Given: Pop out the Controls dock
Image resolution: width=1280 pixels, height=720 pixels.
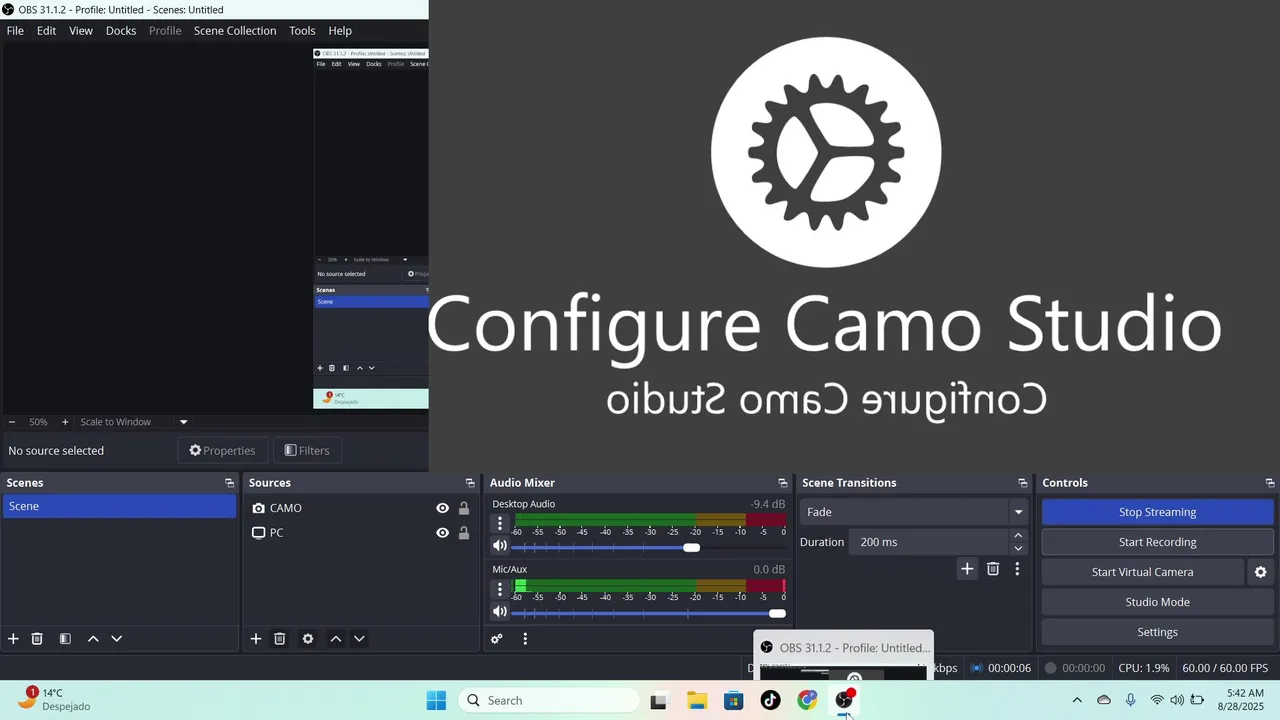Looking at the screenshot, I should coord(1270,483).
